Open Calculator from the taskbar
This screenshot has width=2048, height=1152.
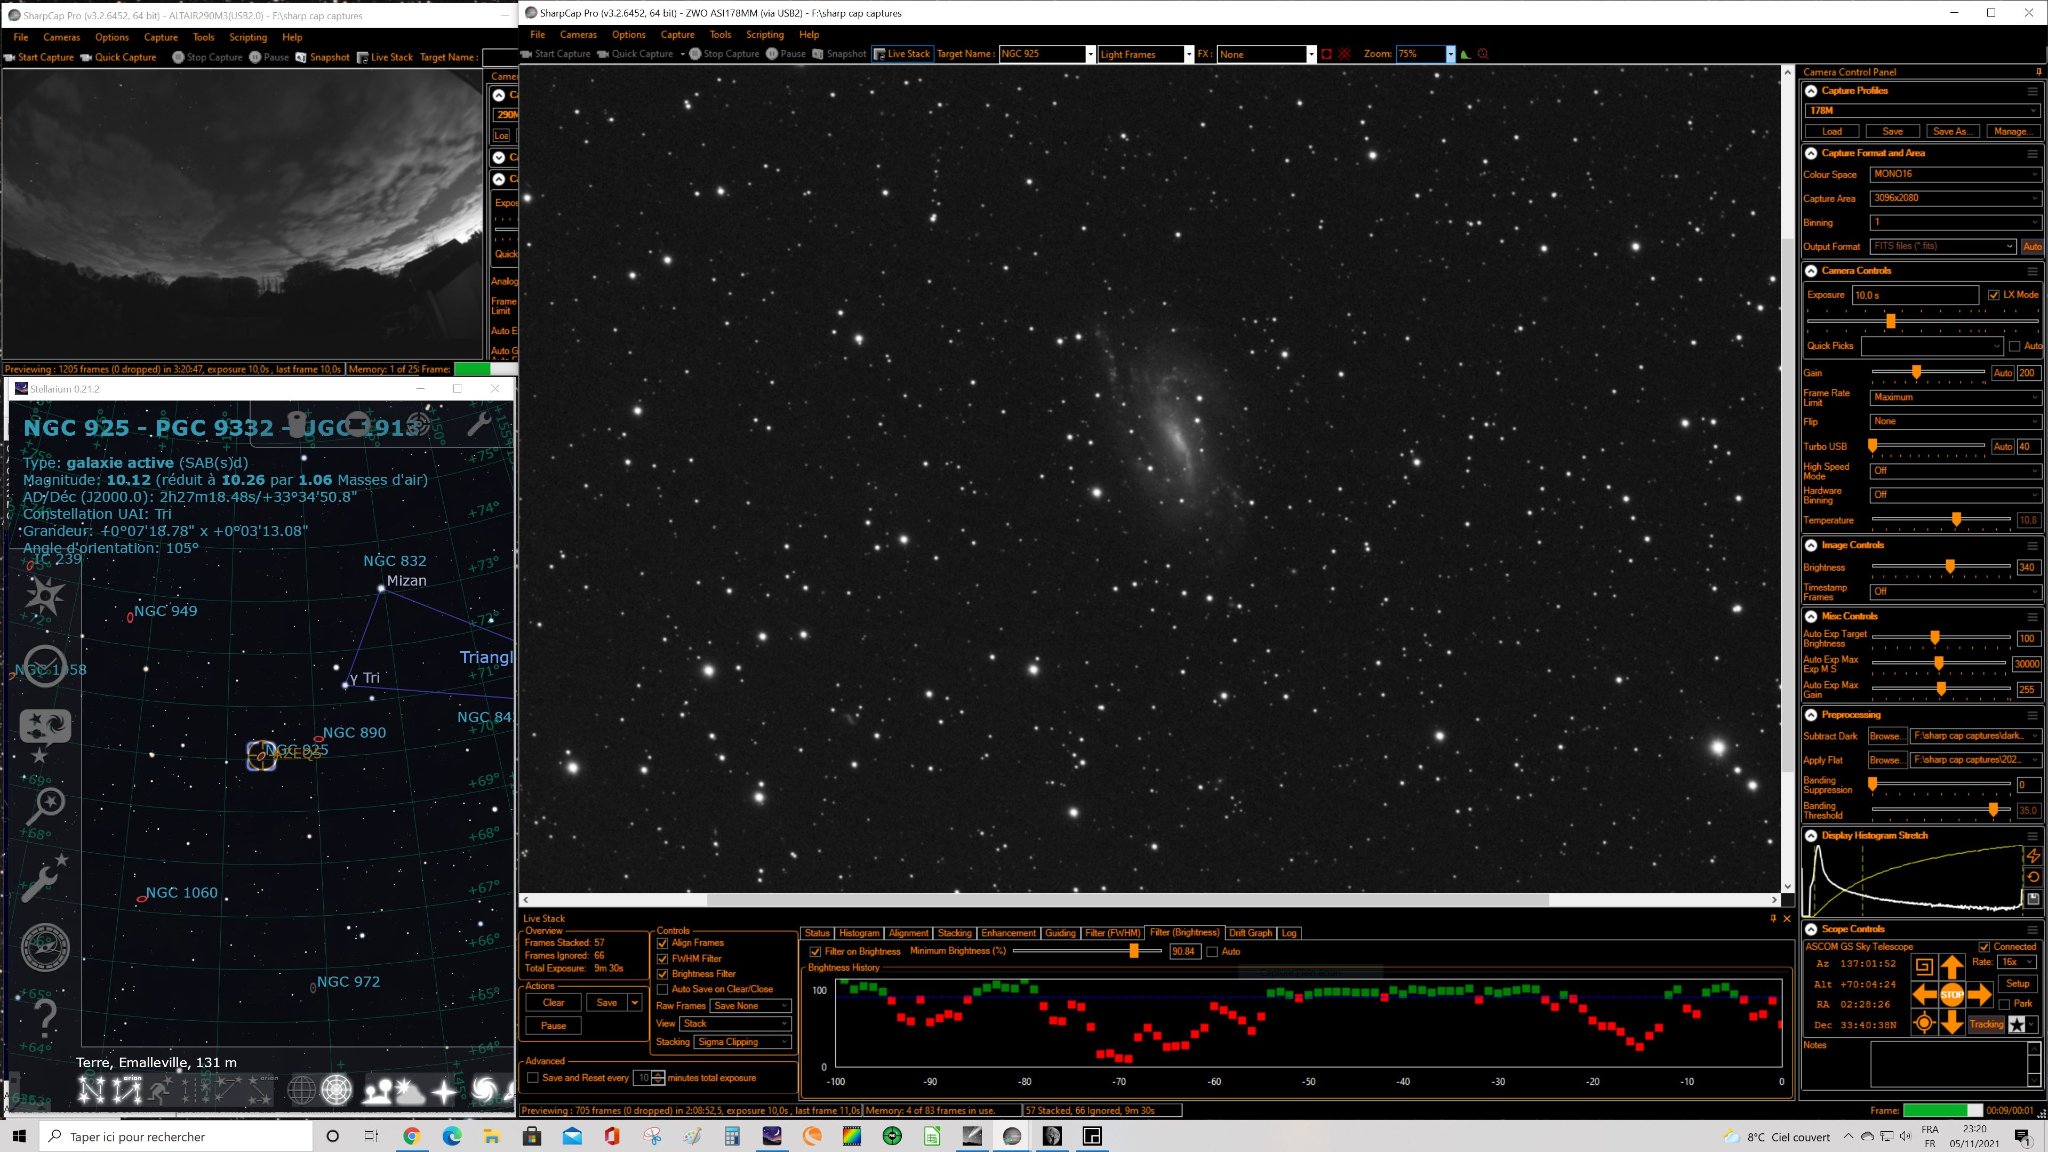731,1136
